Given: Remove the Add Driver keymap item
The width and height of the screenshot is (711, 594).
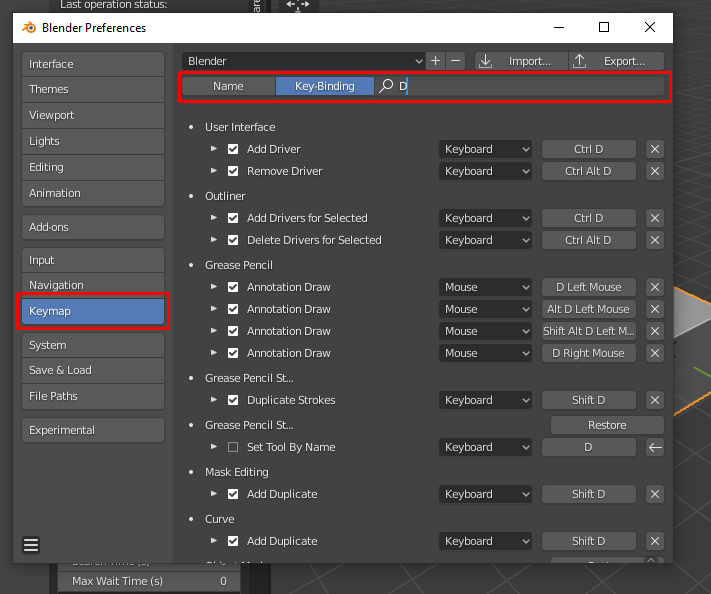Looking at the screenshot, I should tap(655, 149).
